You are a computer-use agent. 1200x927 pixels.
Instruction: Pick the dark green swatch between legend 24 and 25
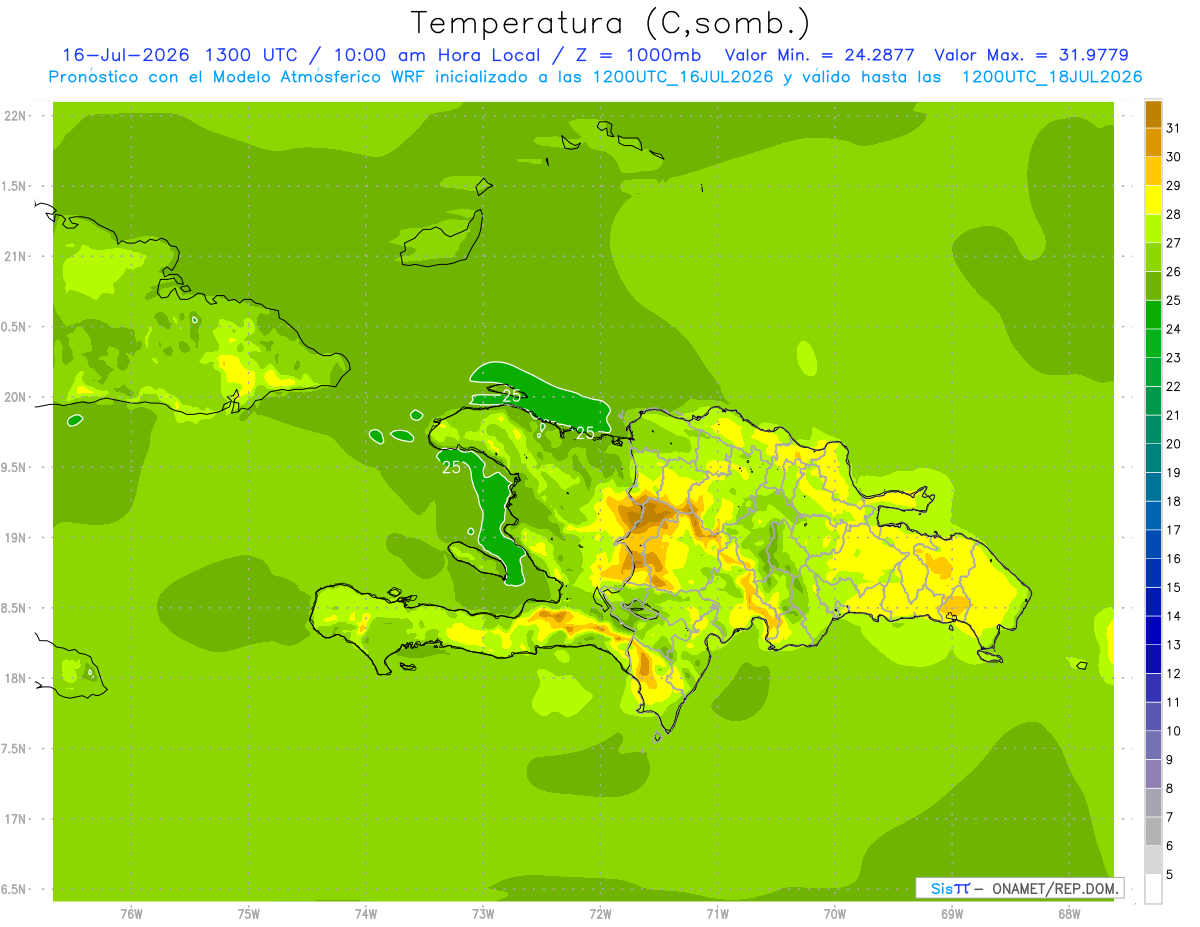(x=1153, y=315)
